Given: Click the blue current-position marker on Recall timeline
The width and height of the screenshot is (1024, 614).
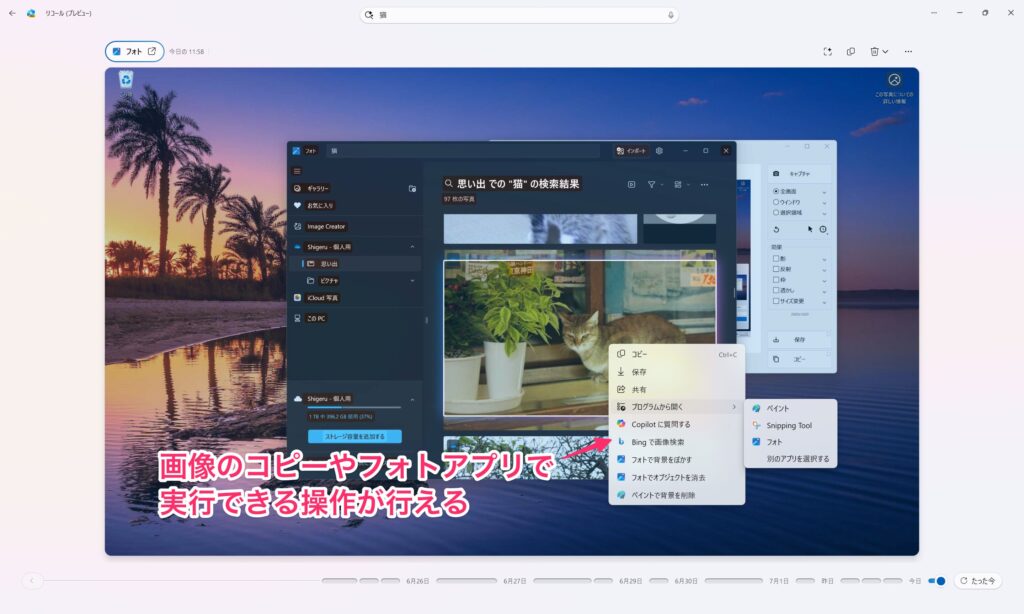Looking at the screenshot, I should coord(940,581).
